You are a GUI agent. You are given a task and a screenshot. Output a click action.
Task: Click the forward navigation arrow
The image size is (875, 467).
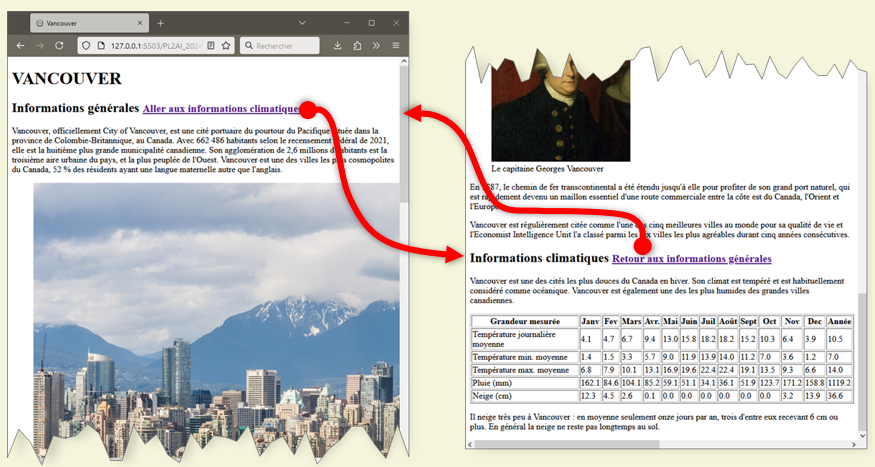tap(40, 46)
